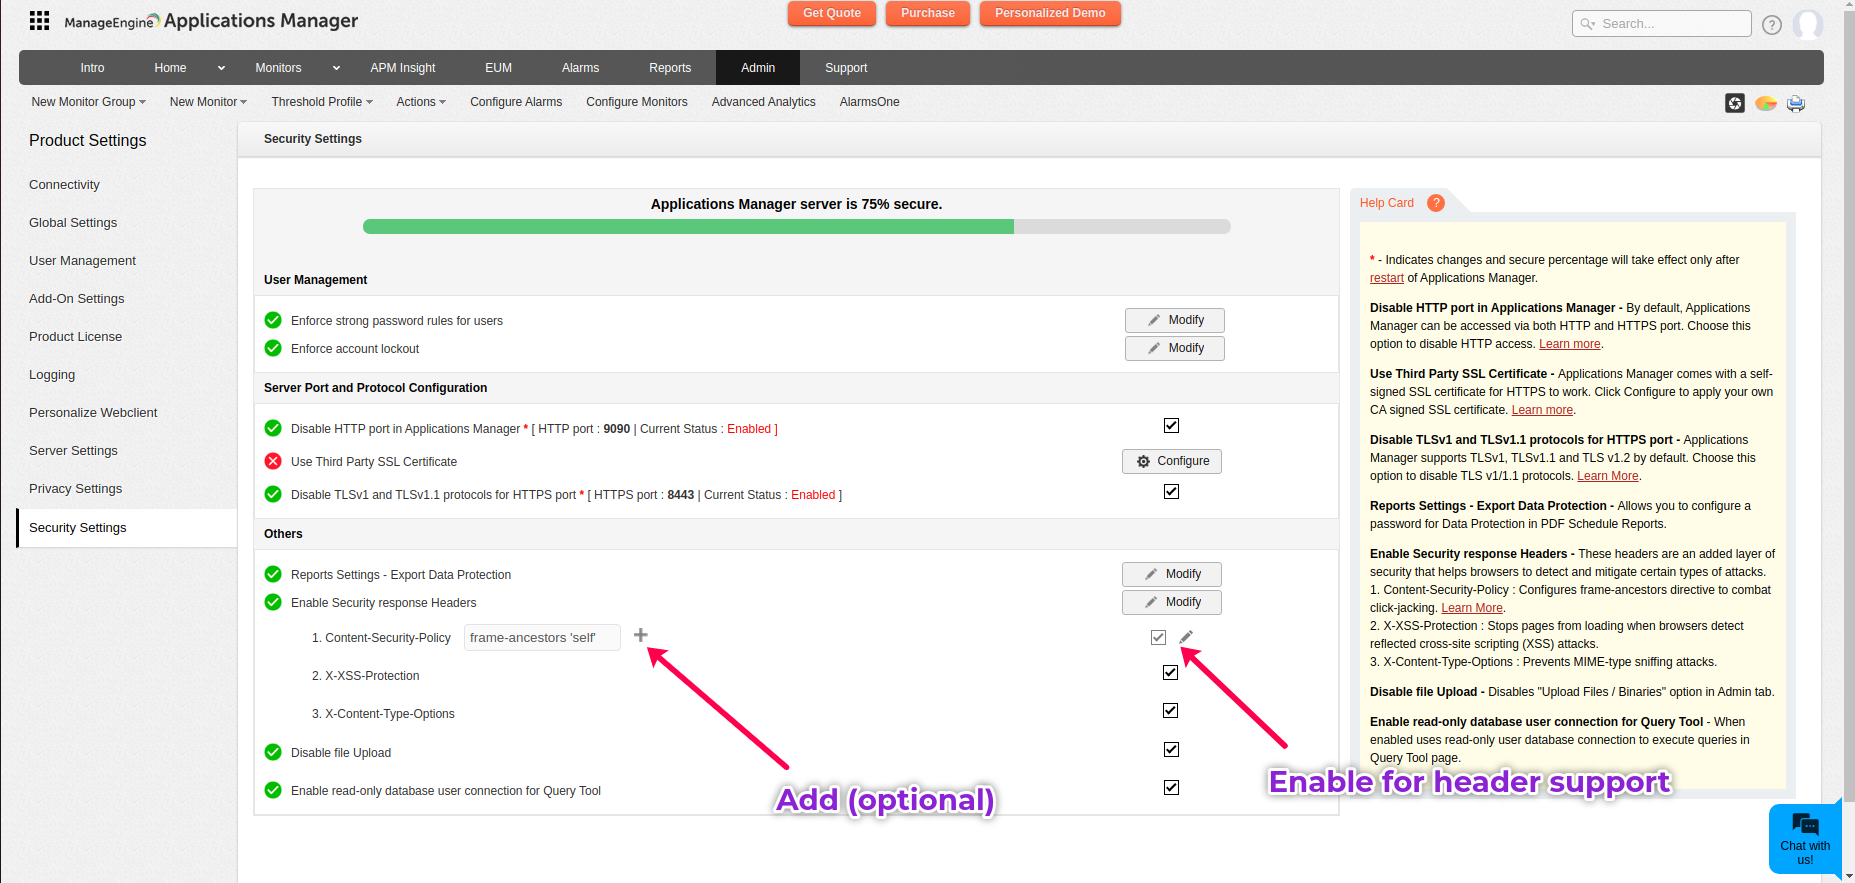Click Configure for Third Party SSL Certificate
This screenshot has width=1855, height=883.
pyautogui.click(x=1172, y=461)
